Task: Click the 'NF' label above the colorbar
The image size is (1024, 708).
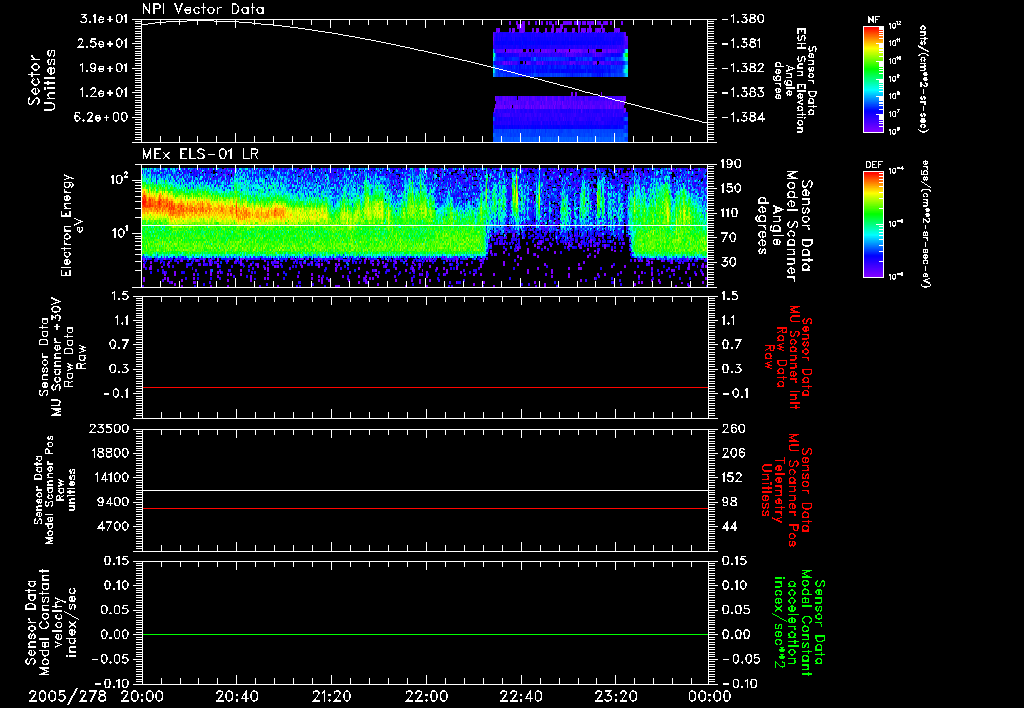Action: click(874, 20)
